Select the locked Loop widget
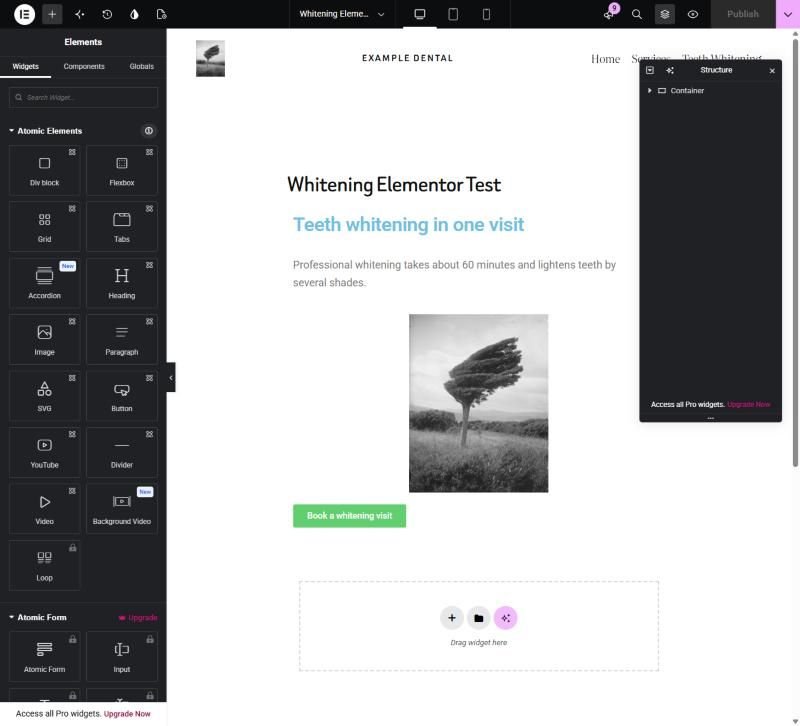The height and width of the screenshot is (726, 800). 44,565
